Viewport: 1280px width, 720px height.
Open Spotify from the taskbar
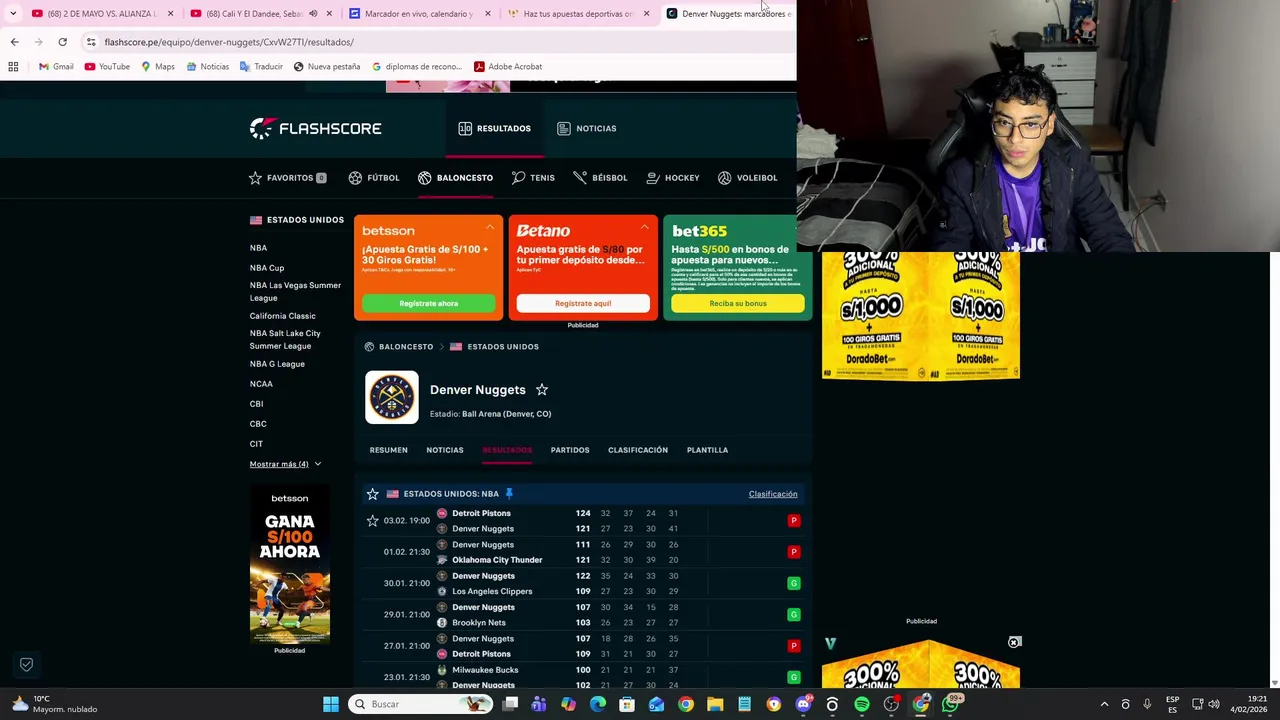(862, 704)
